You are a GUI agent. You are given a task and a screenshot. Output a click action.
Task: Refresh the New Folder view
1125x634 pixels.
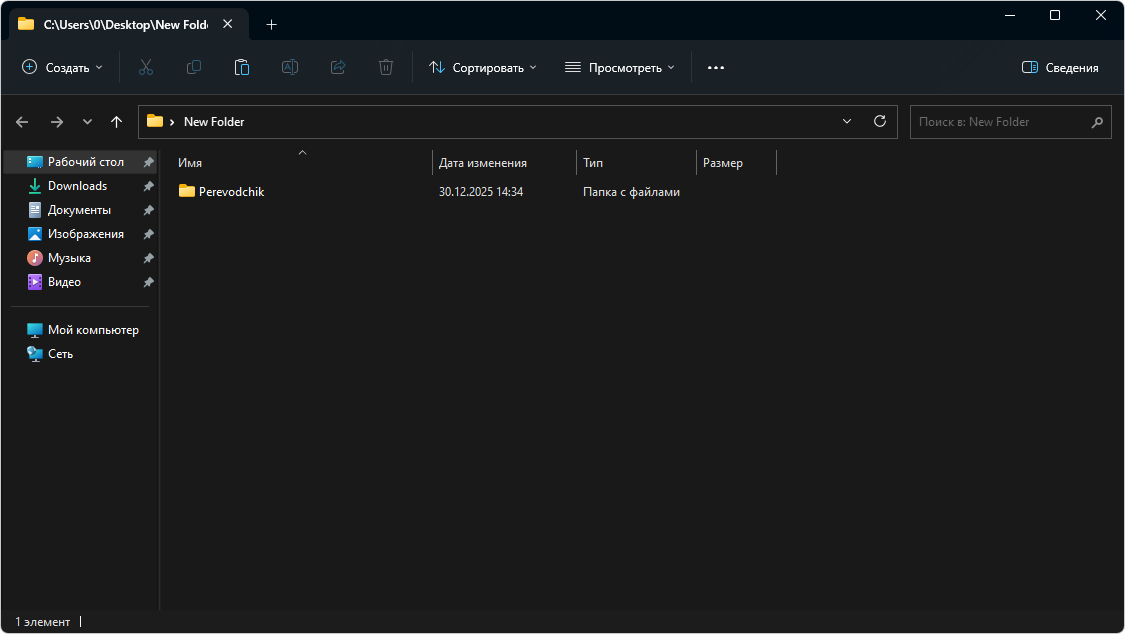click(x=880, y=121)
